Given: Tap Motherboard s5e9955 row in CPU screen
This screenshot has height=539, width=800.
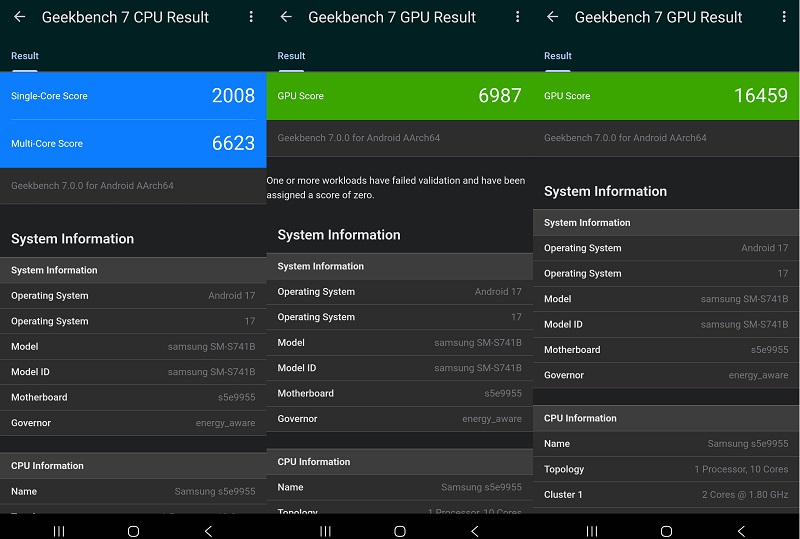Looking at the screenshot, I should click(x=133, y=397).
